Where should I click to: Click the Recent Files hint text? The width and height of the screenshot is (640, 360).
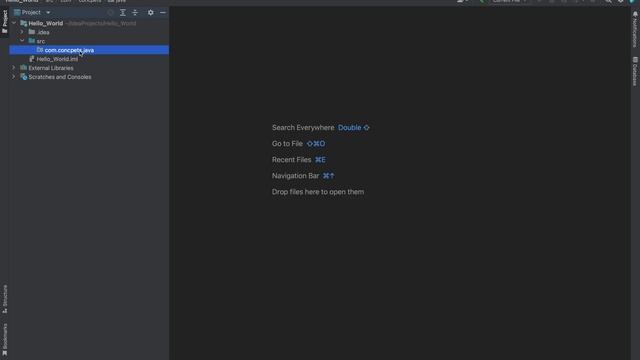point(291,160)
